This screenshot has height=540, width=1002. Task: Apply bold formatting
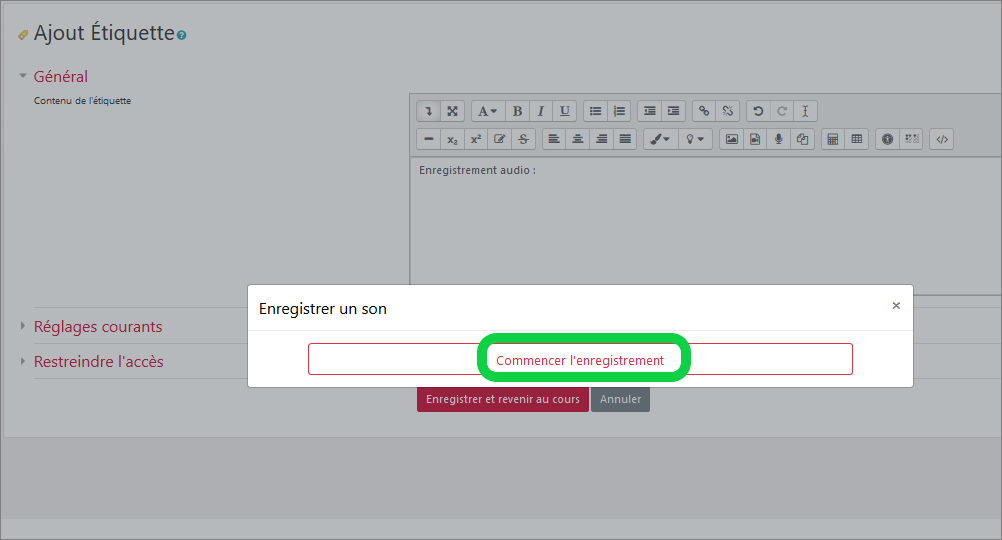pyautogui.click(x=518, y=111)
